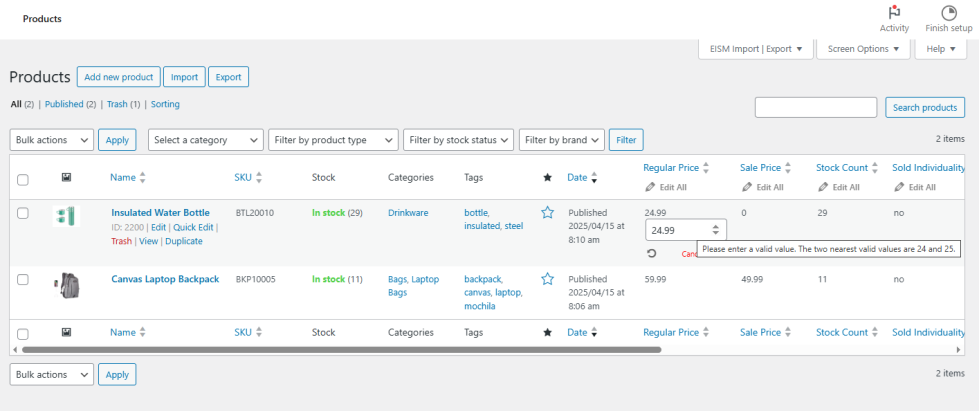Click the Add new product button
Screen dimensions: 979x411
pos(118,77)
